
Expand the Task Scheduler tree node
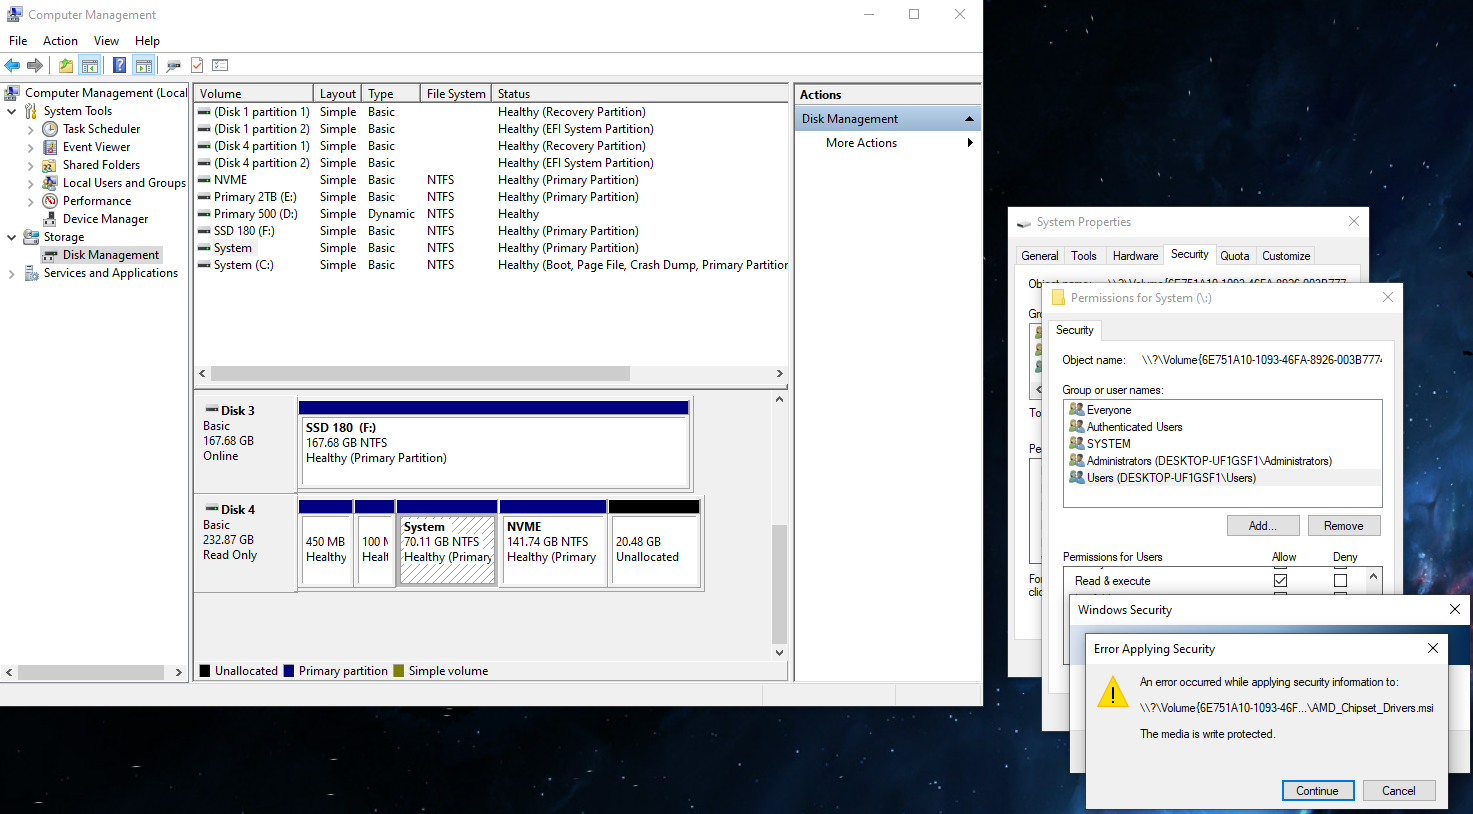point(30,129)
